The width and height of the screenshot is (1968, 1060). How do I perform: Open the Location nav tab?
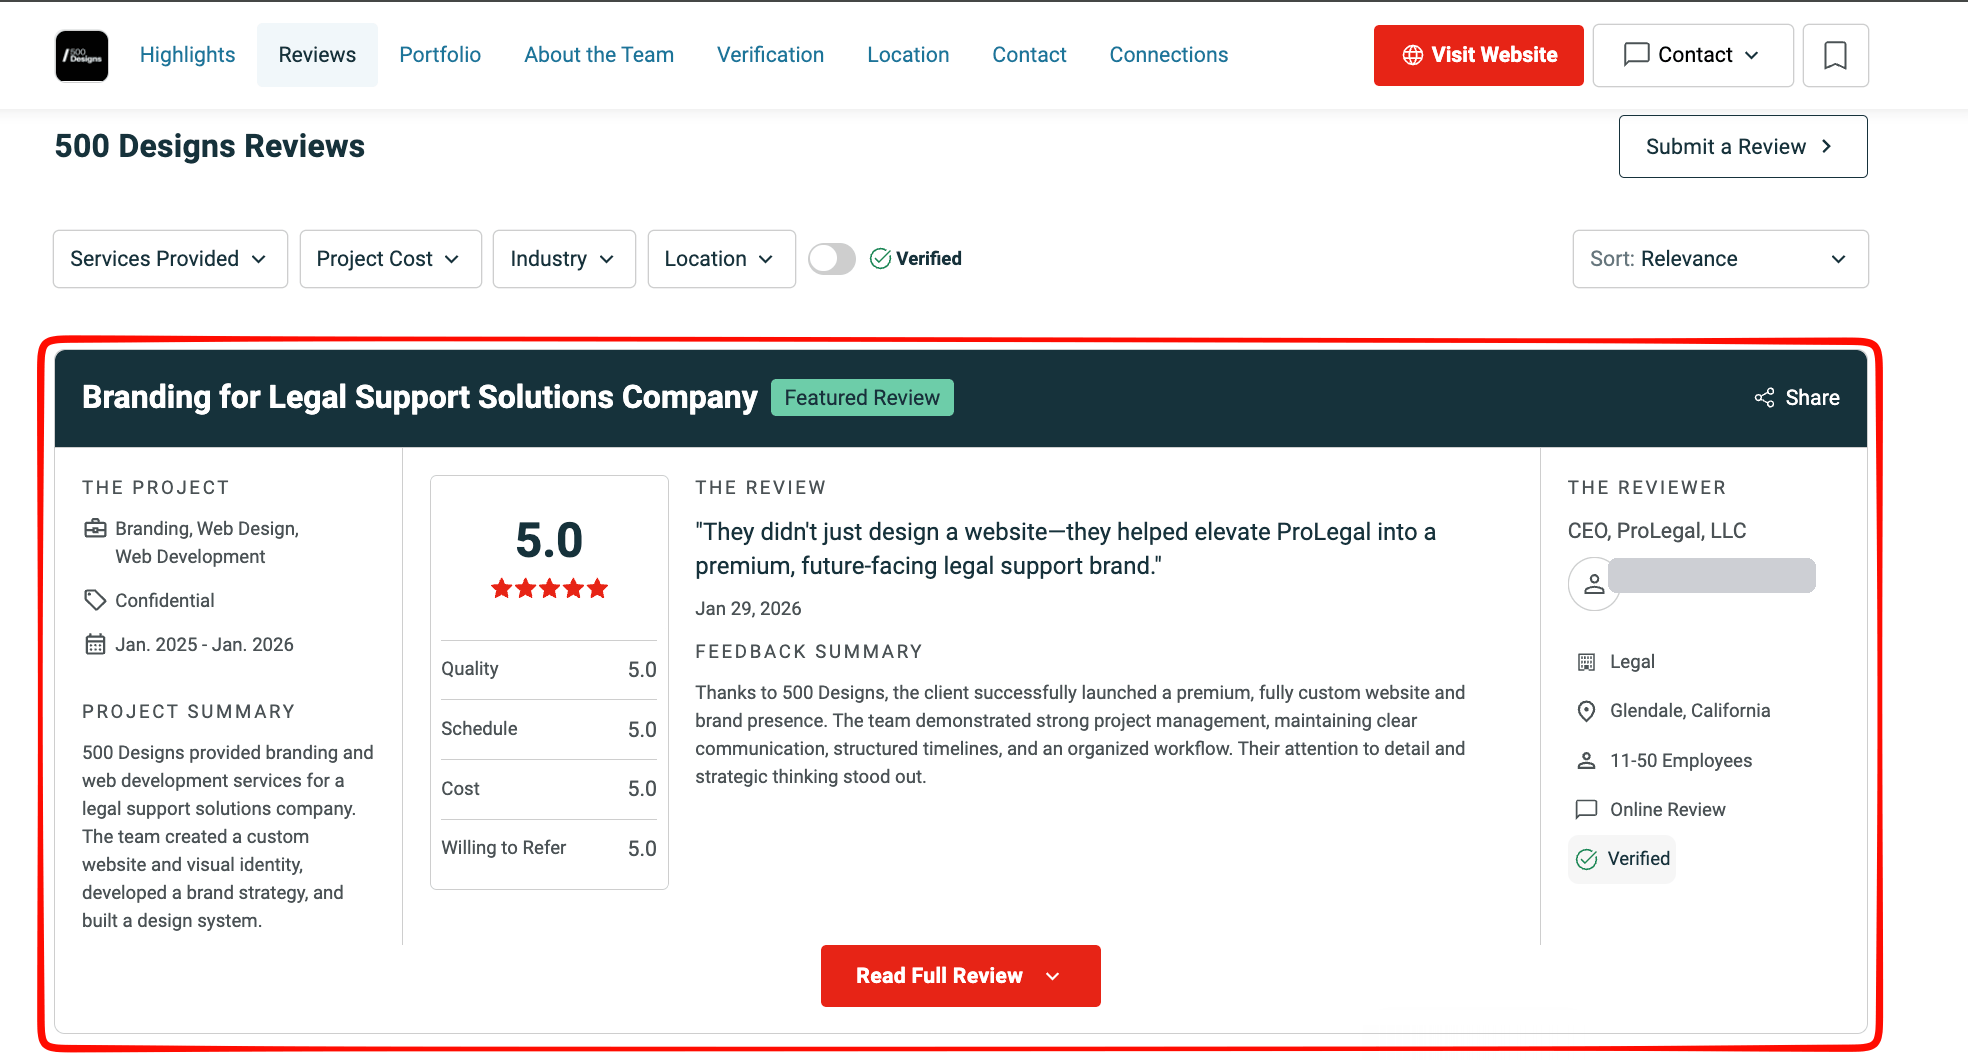point(908,55)
